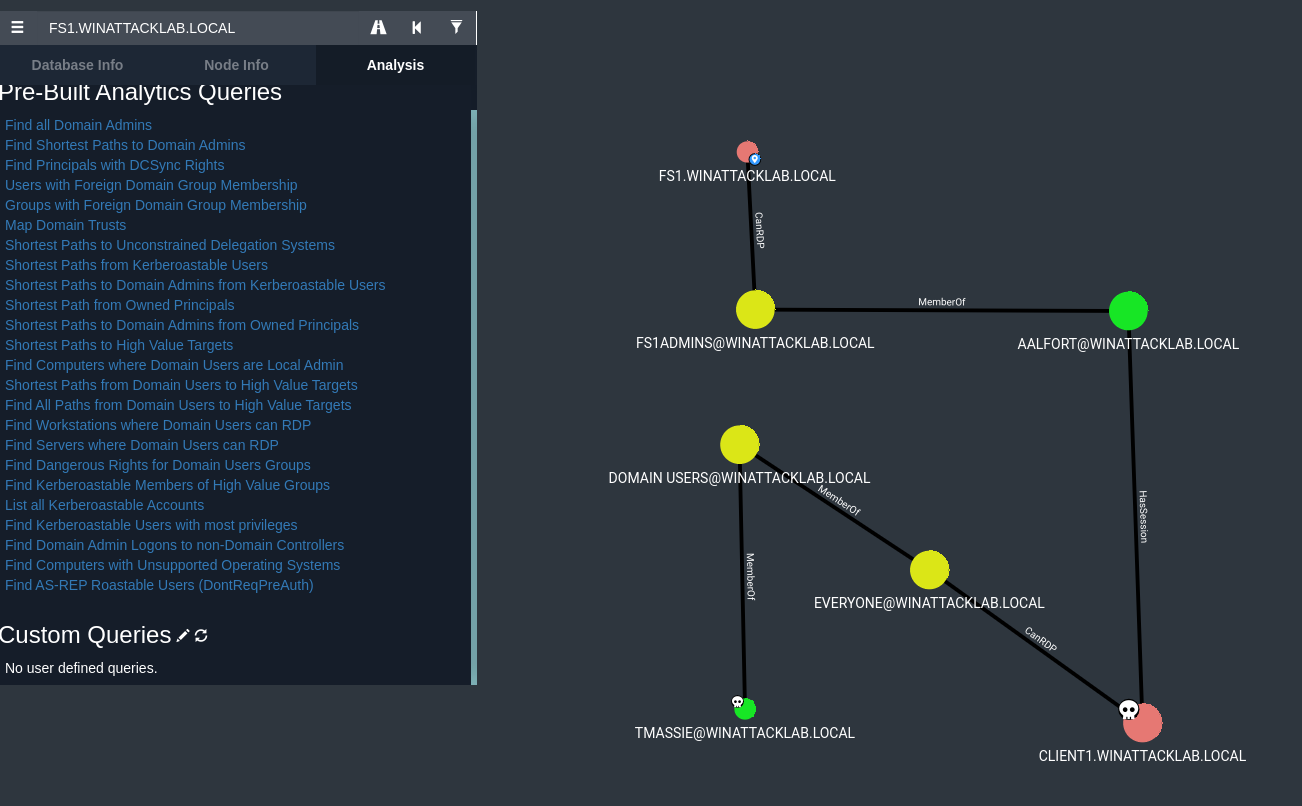Click the pathfinding road icon
The image size is (1302, 806).
(378, 28)
